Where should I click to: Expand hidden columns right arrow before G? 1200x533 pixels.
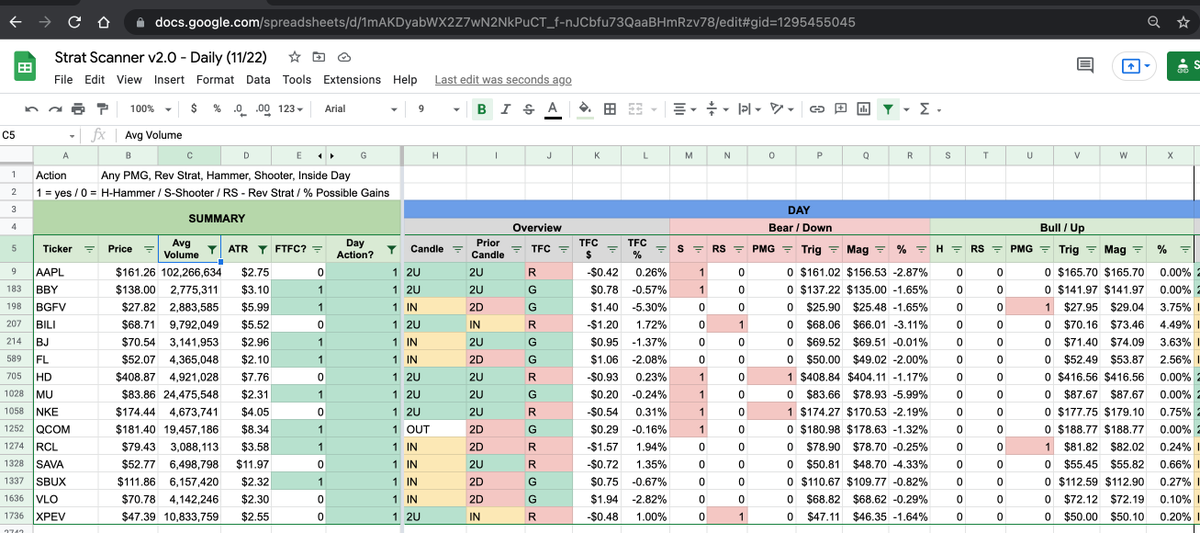pyautogui.click(x=331, y=155)
